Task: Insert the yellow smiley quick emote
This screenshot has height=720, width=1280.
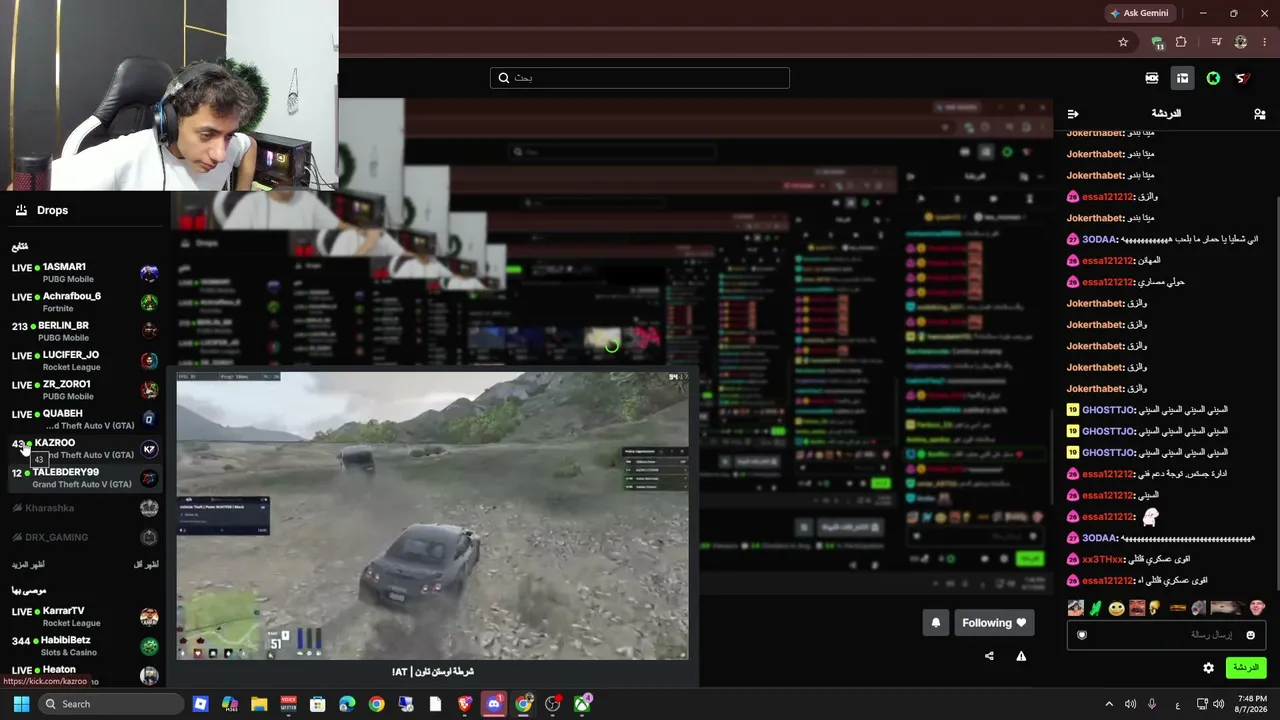Action: (x=1116, y=608)
